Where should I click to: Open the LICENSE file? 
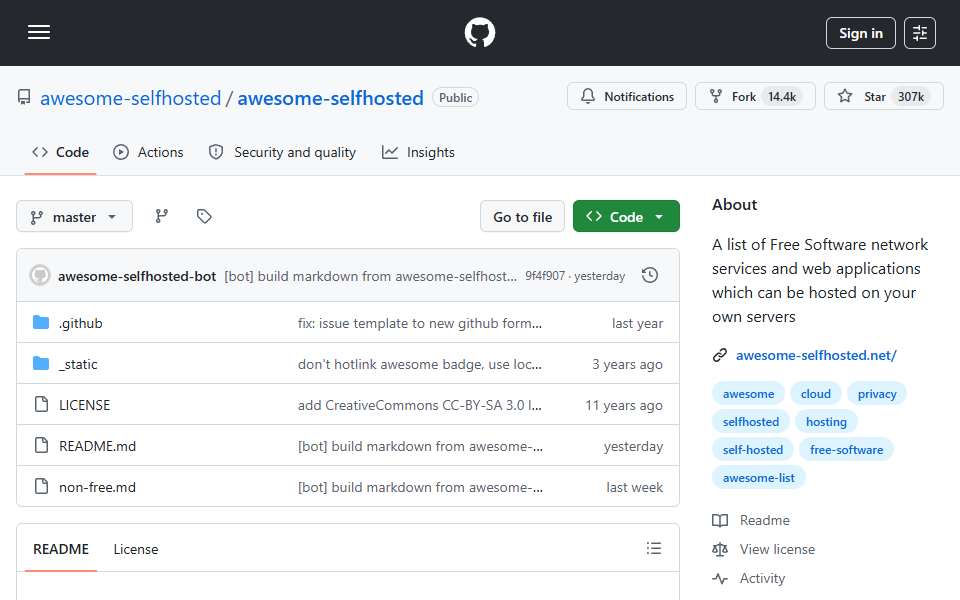click(84, 405)
